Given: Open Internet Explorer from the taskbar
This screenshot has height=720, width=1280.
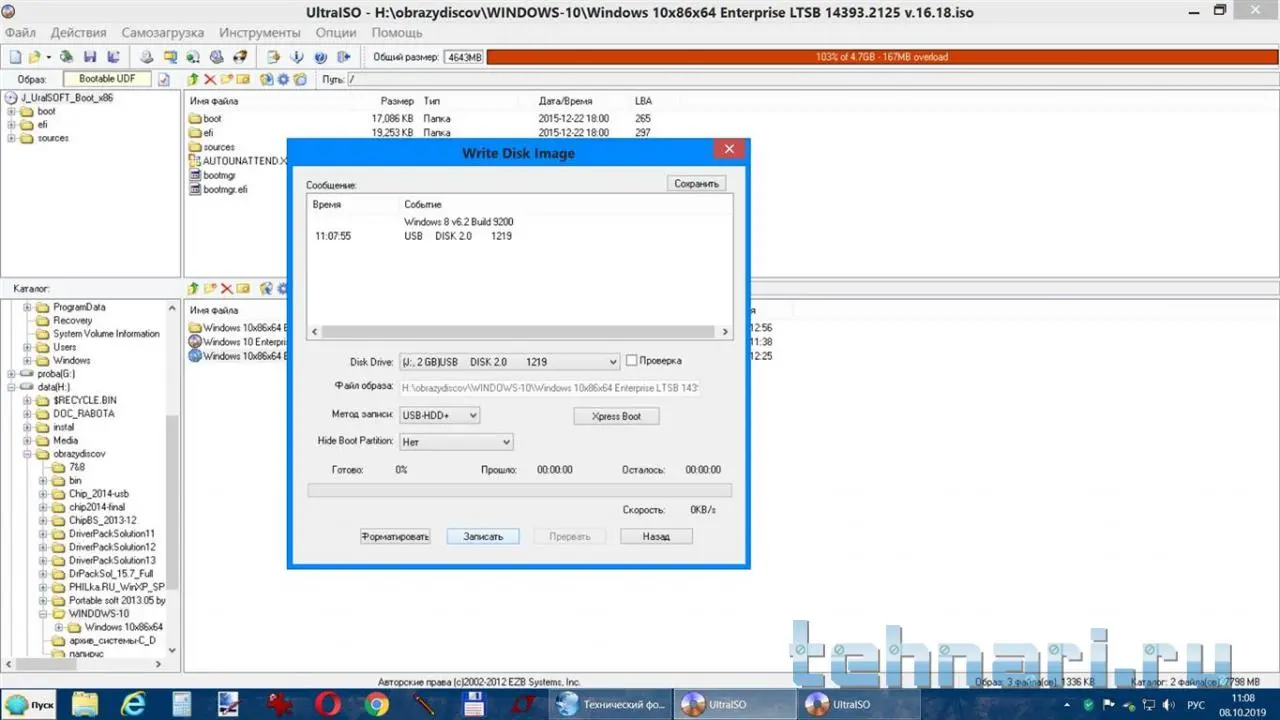Looking at the screenshot, I should coord(132,704).
